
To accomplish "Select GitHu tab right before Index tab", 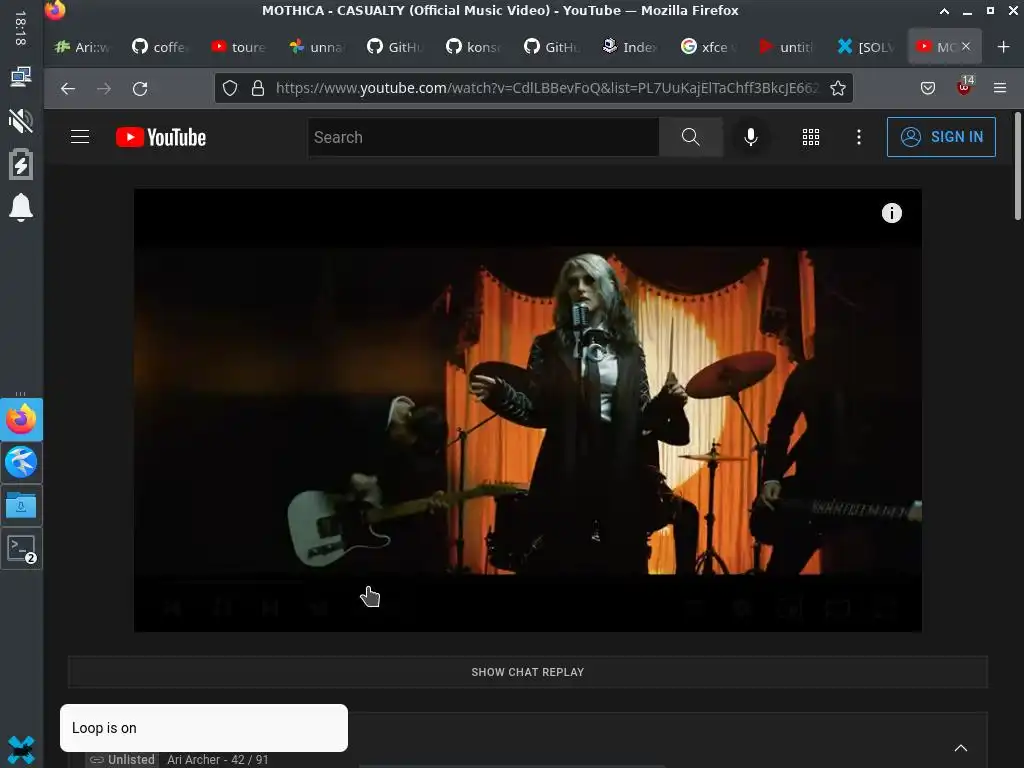I will click(x=552, y=46).
